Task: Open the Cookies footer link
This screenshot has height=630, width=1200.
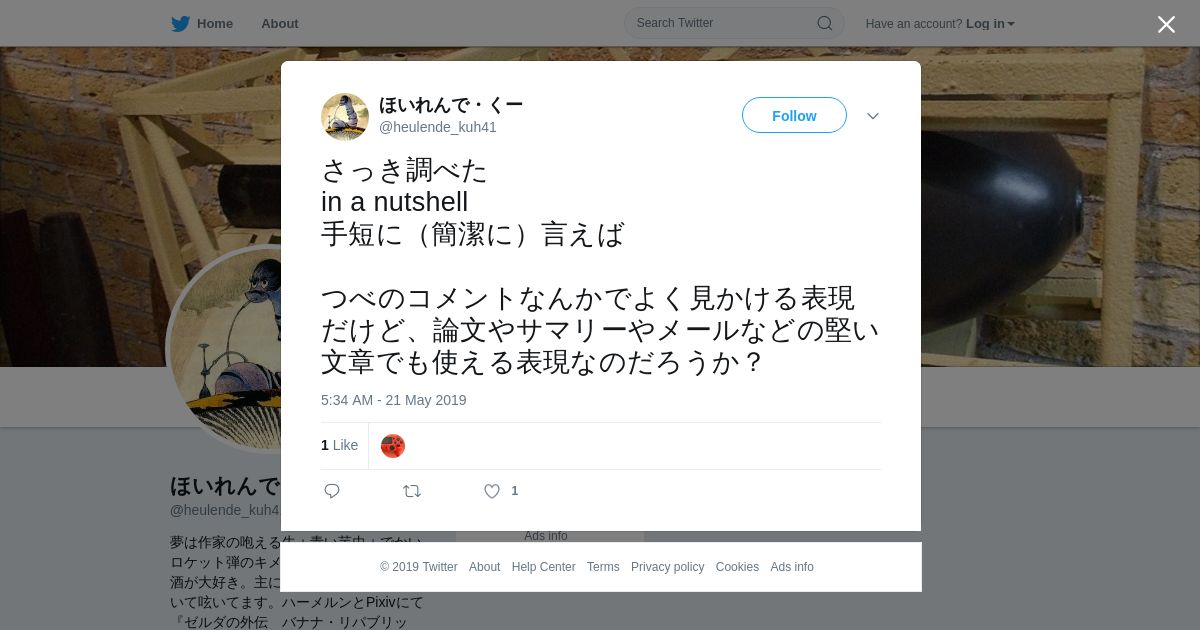Action: point(737,567)
